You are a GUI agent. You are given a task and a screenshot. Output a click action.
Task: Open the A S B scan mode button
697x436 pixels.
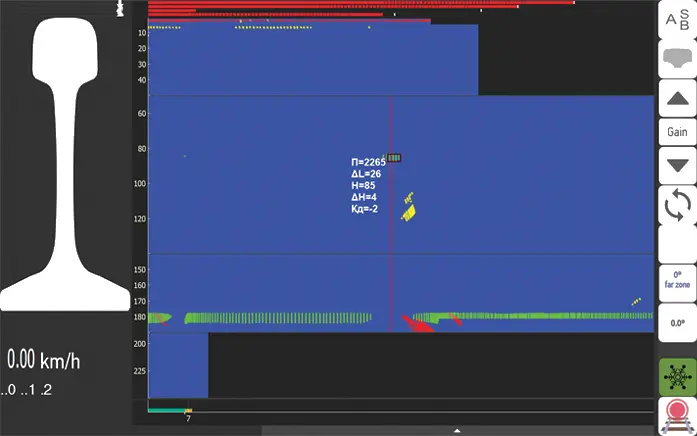coord(677,20)
